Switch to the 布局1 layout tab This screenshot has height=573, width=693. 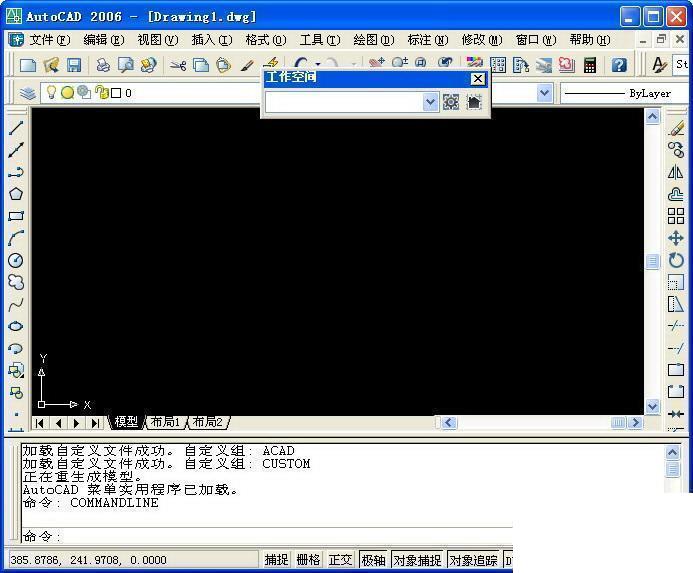pos(166,422)
